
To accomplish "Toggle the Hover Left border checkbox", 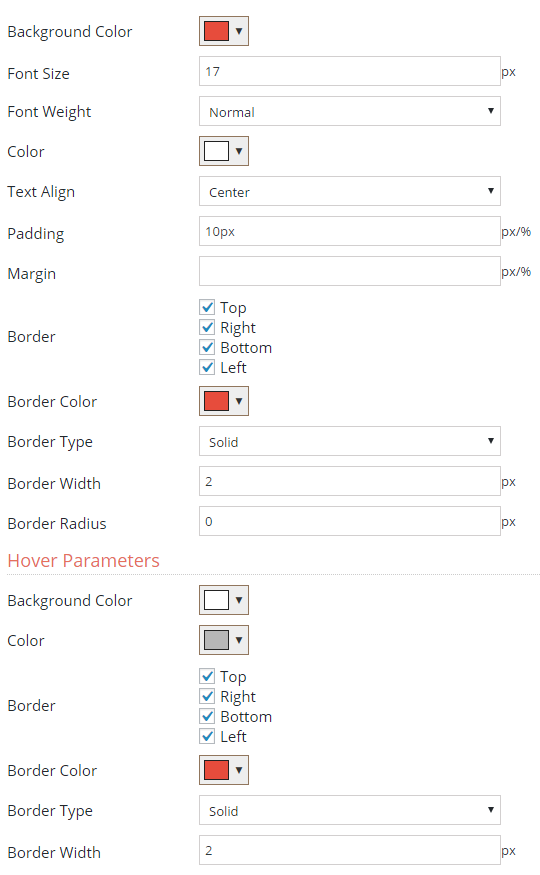I will coord(207,736).
